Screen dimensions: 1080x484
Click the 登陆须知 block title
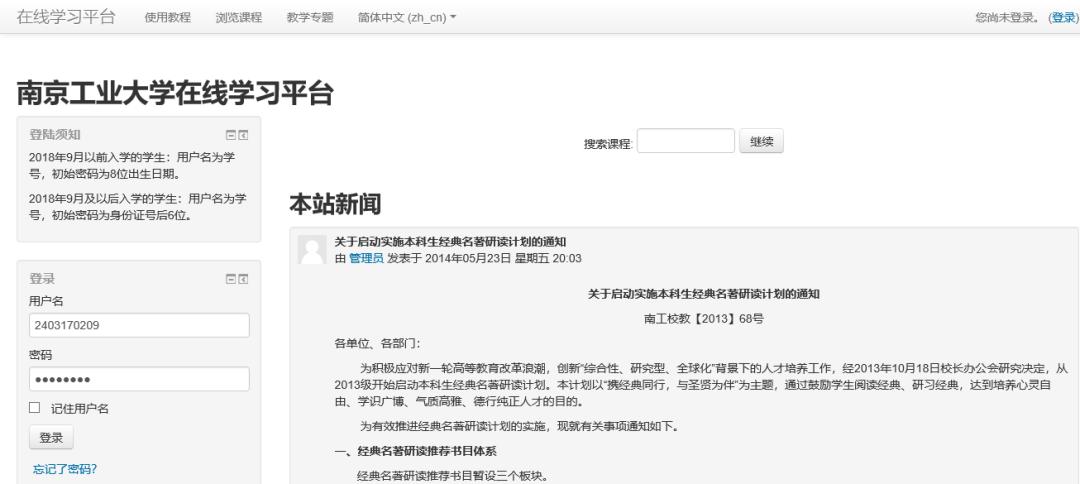pyautogui.click(x=54, y=135)
